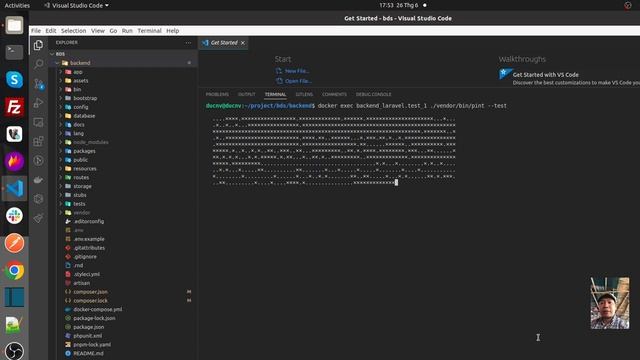Open docker-compose.yml file
Screen dimensions: 640x360
click(98, 309)
